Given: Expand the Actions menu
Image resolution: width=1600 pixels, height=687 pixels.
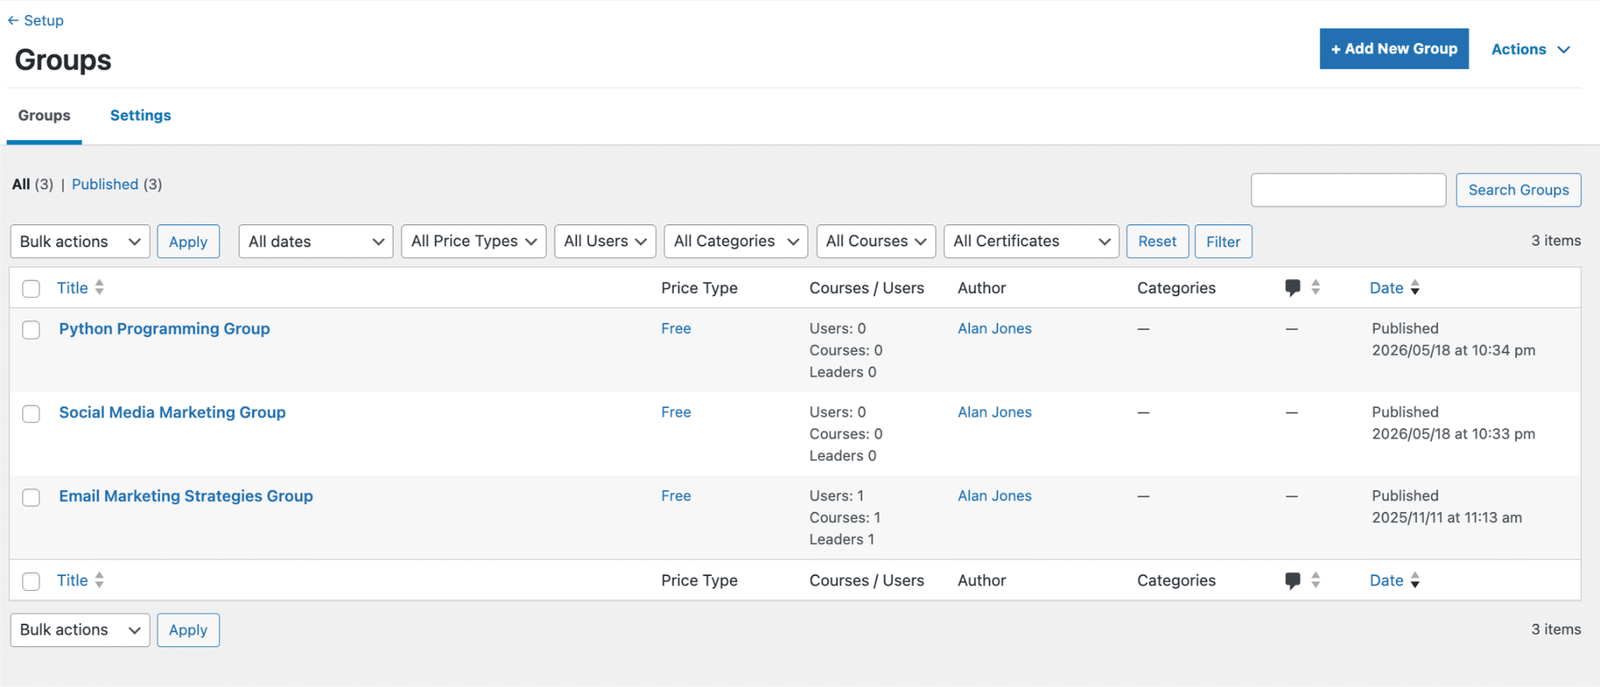Looking at the screenshot, I should [x=1530, y=49].
